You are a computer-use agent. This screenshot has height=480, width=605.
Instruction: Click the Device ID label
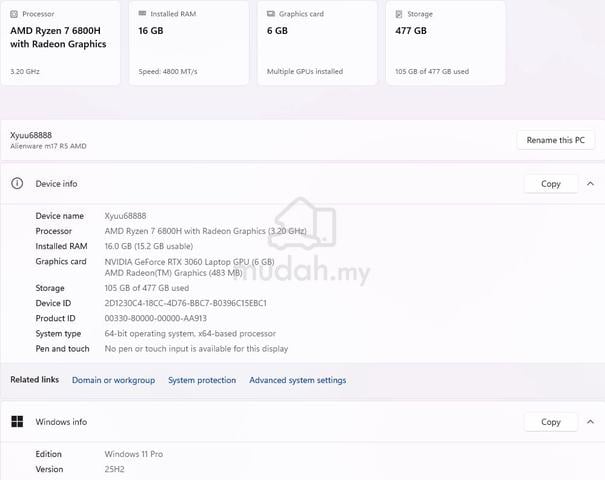pyautogui.click(x=53, y=303)
